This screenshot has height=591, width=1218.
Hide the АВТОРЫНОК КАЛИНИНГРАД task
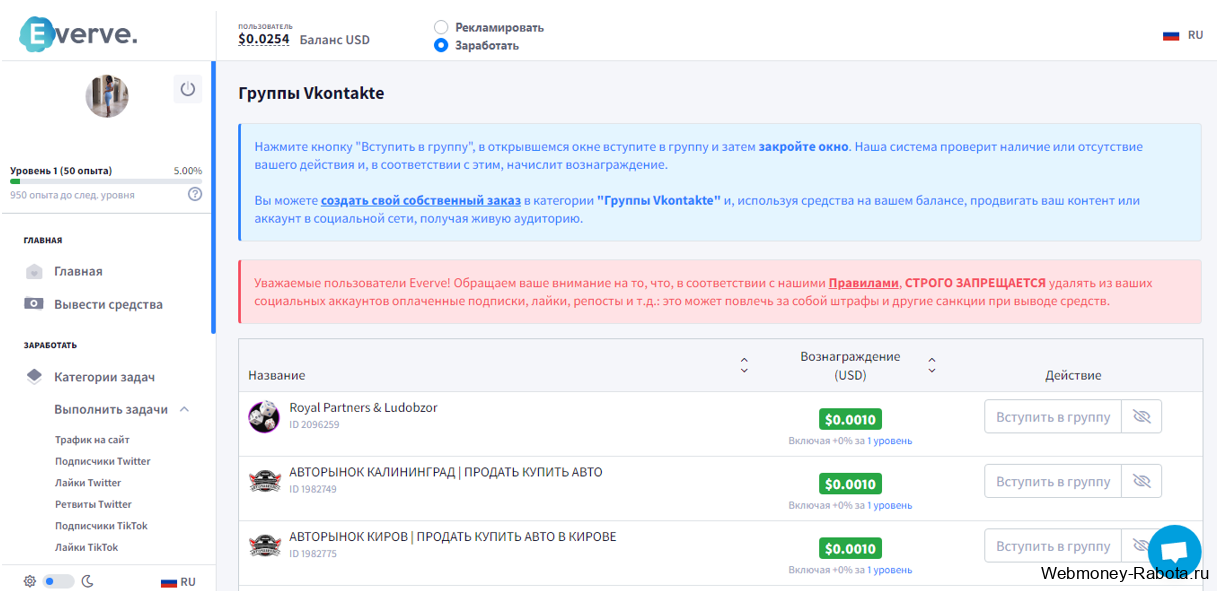pos(1142,481)
